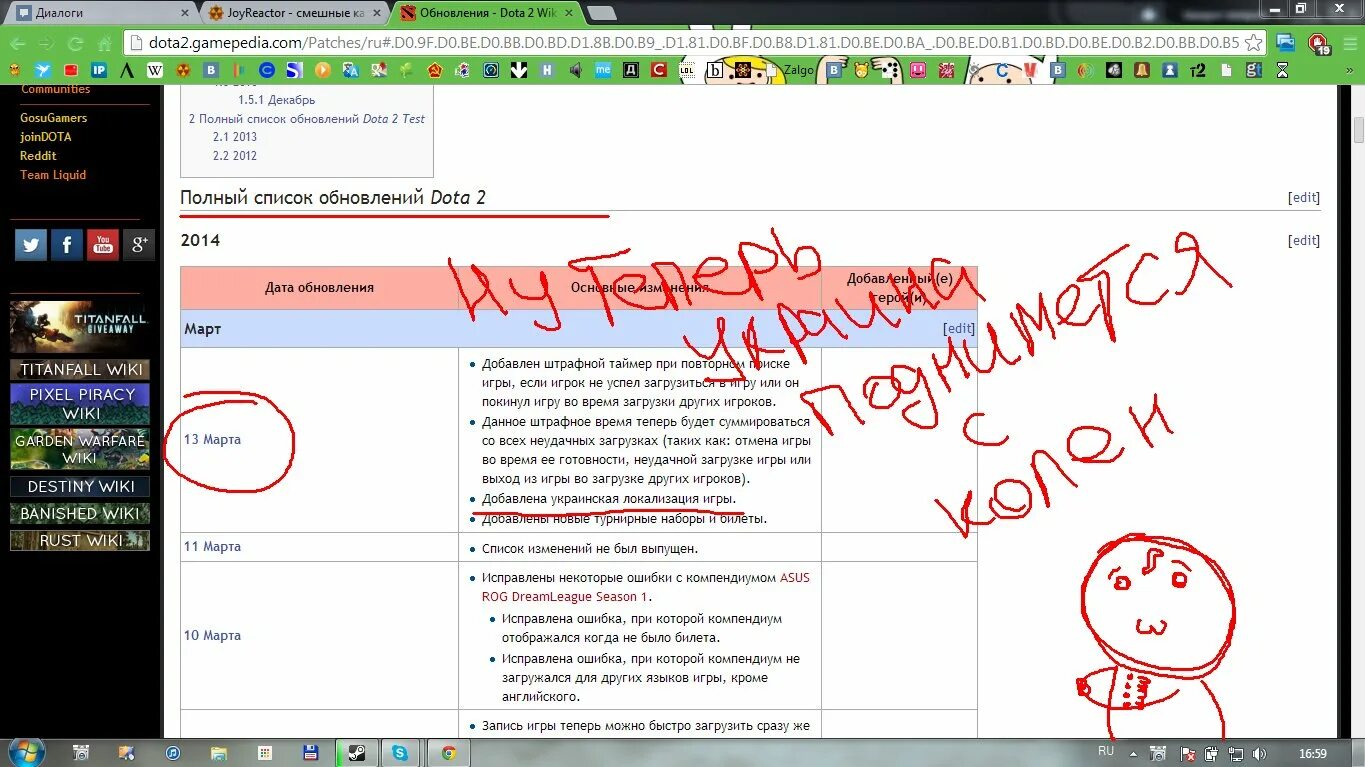Screen dimensions: 1365x767
Task: Open the Banished Wiki banner
Action: point(80,514)
